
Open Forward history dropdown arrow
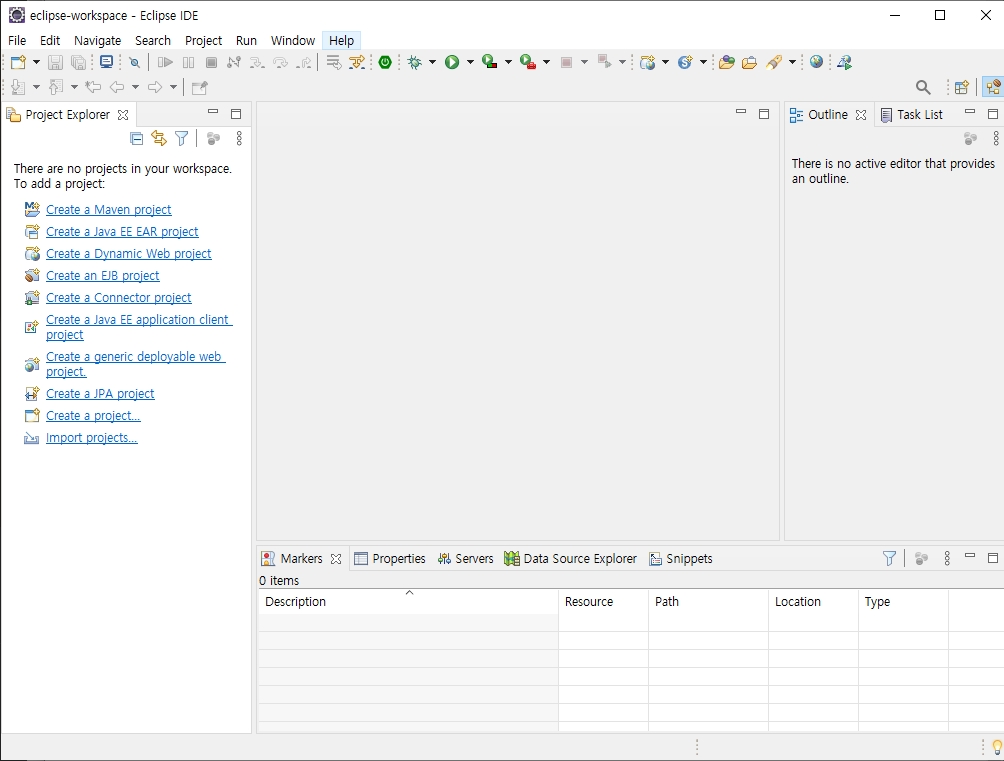[x=173, y=87]
